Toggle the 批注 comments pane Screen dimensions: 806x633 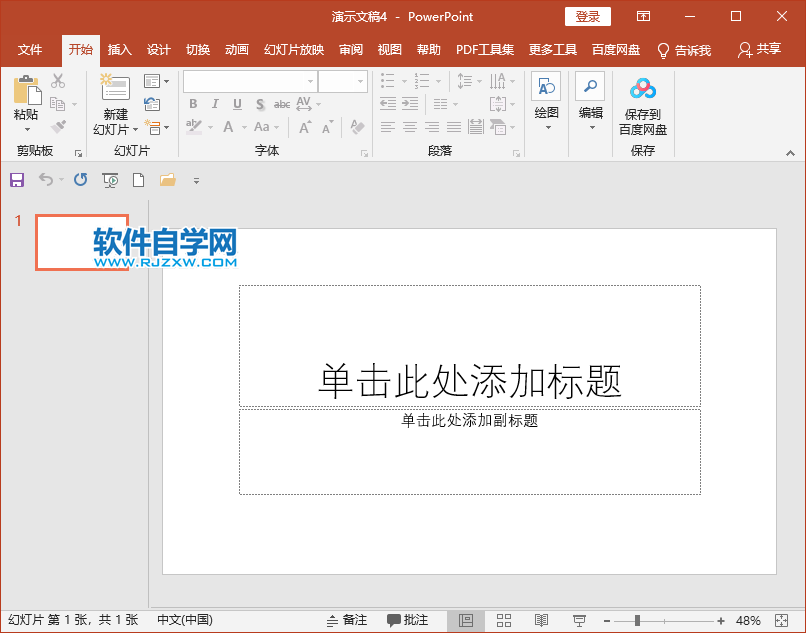coord(408,620)
